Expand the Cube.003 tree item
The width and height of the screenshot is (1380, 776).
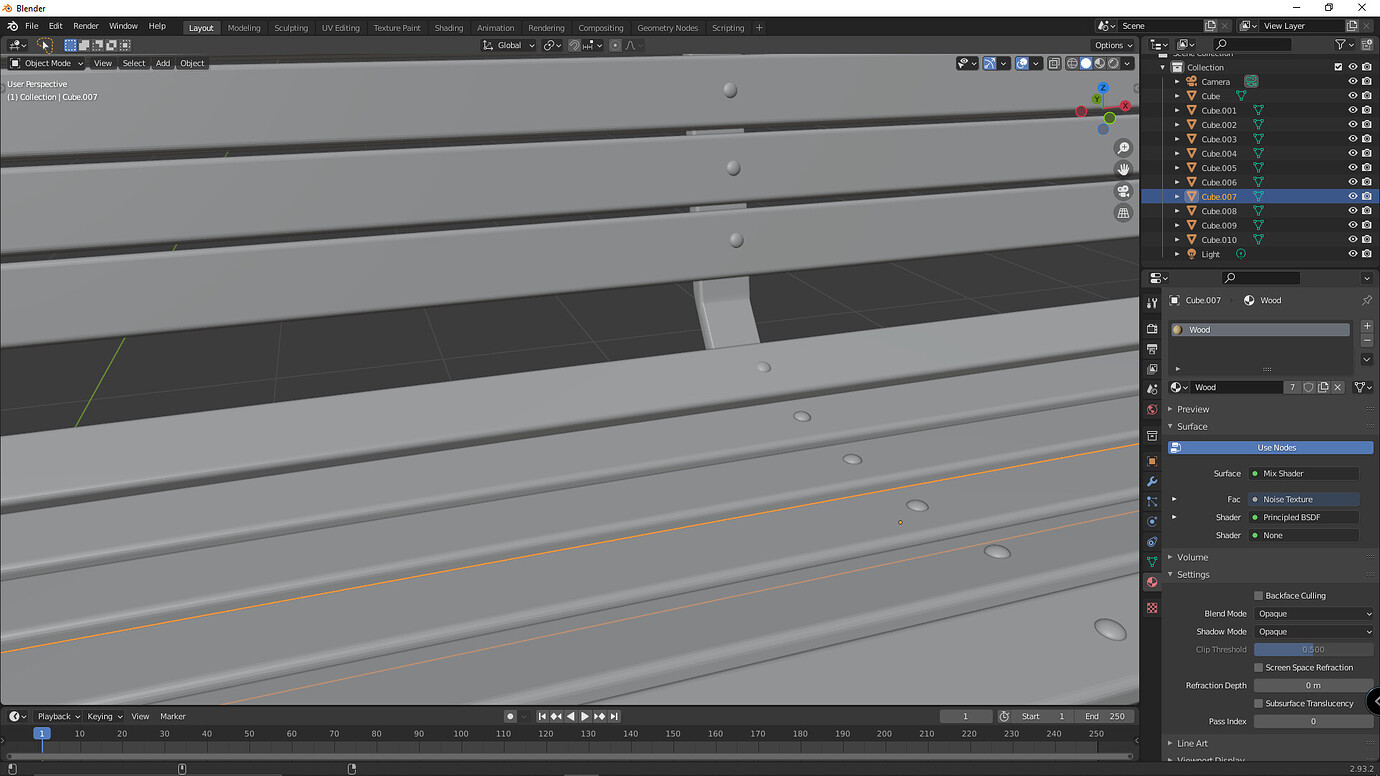(1177, 139)
